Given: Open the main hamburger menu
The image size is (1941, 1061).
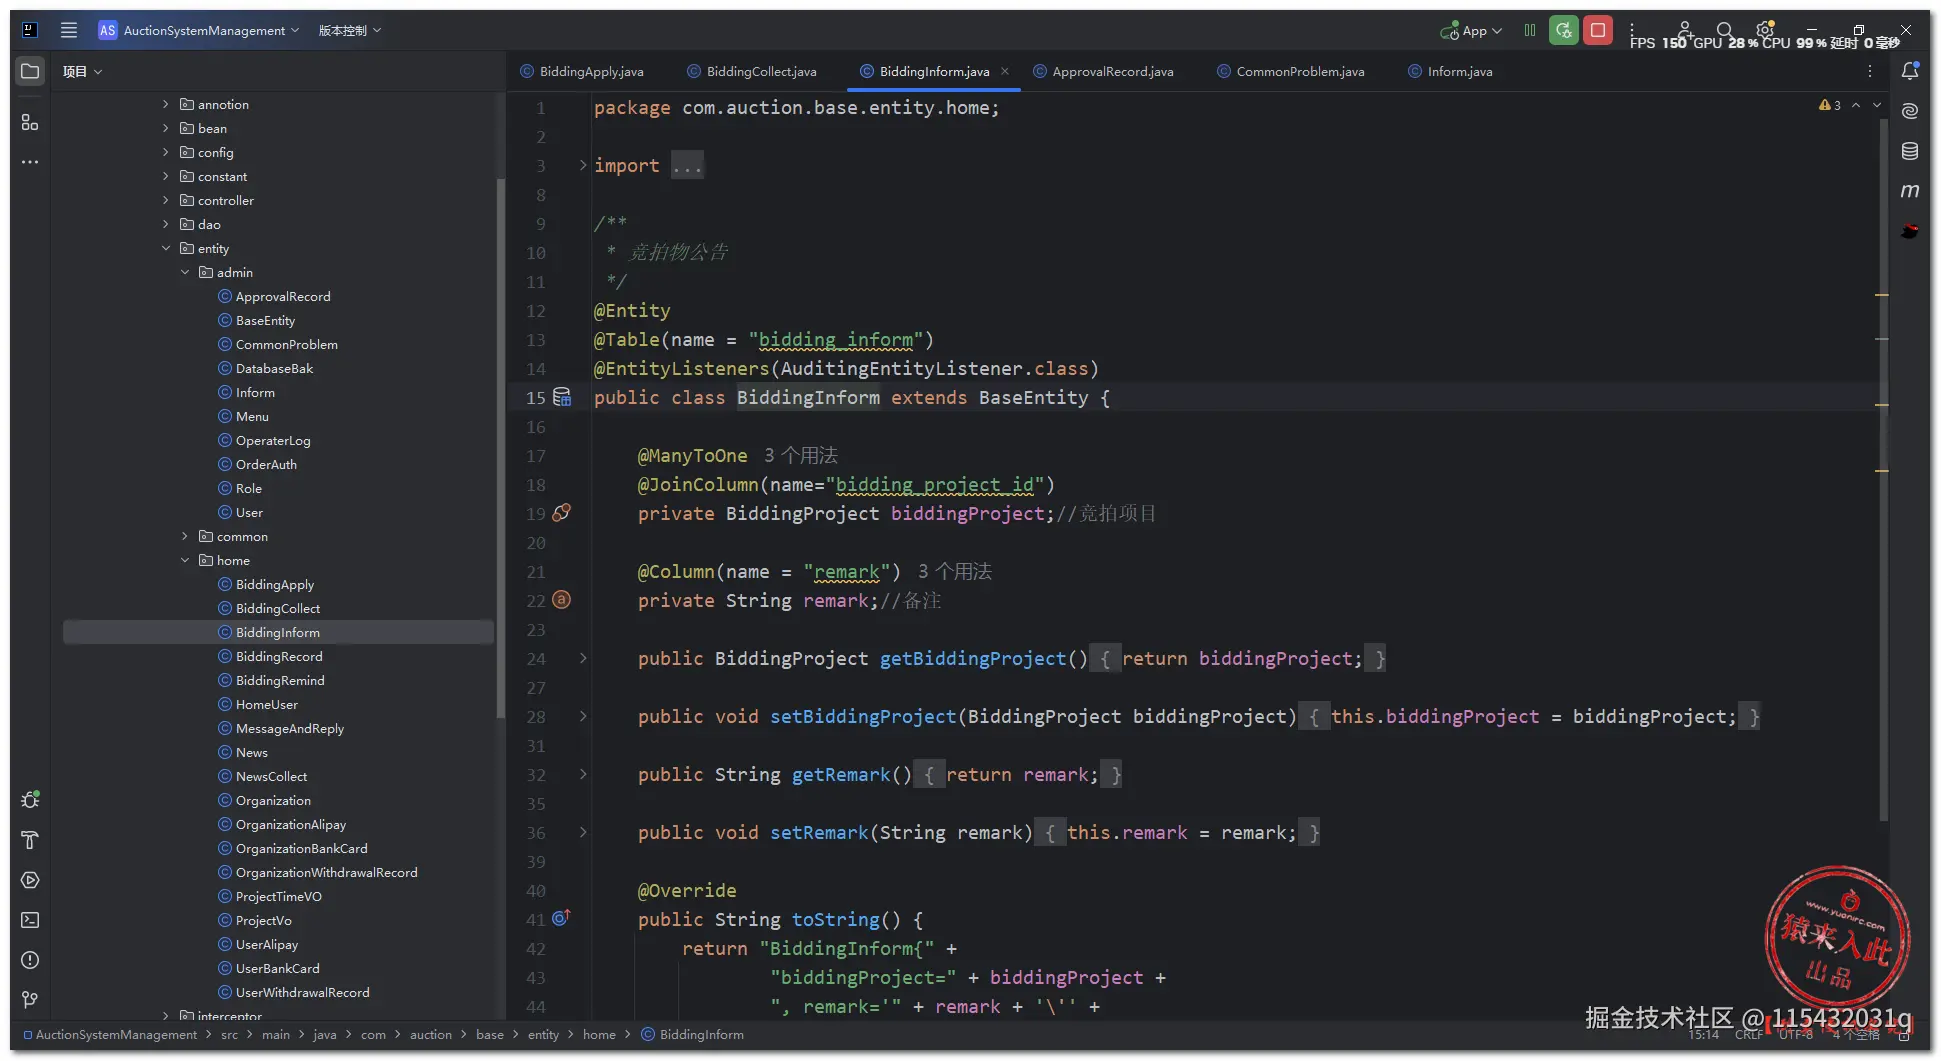Looking at the screenshot, I should 69,30.
